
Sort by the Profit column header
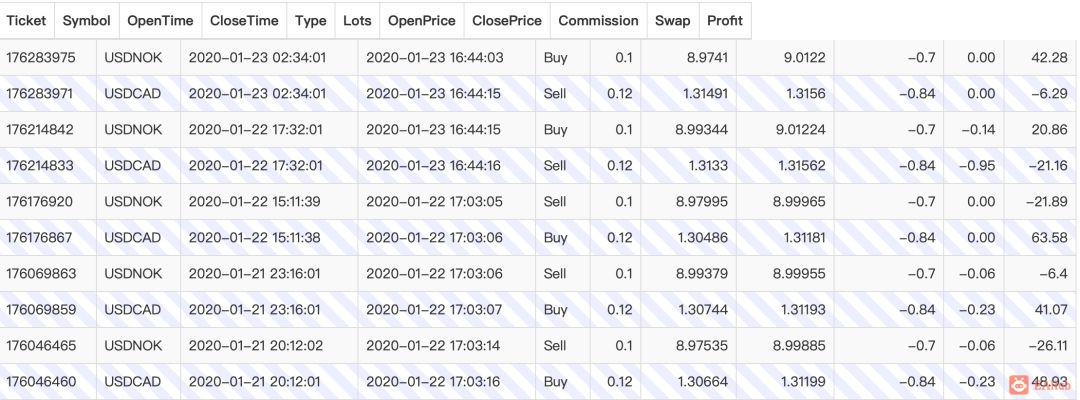724,20
